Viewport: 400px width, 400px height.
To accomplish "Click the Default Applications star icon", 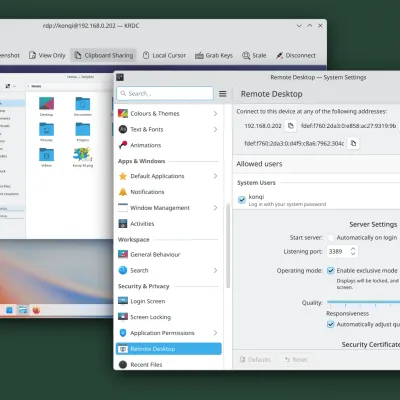I will click(123, 176).
